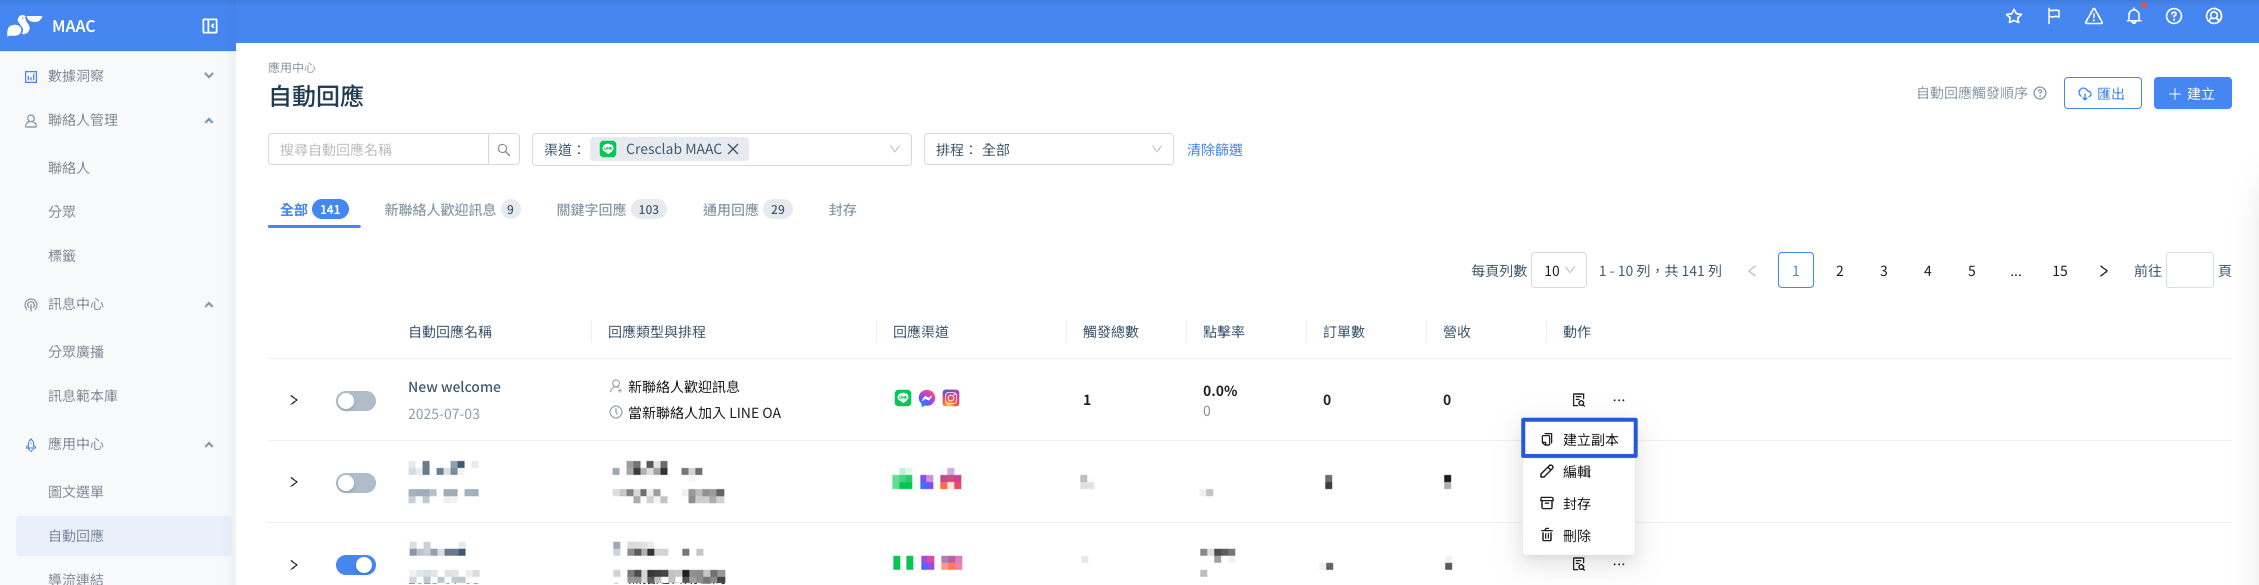Click the 建立 create button
Image resolution: width=2259 pixels, height=585 pixels.
coord(2193,93)
